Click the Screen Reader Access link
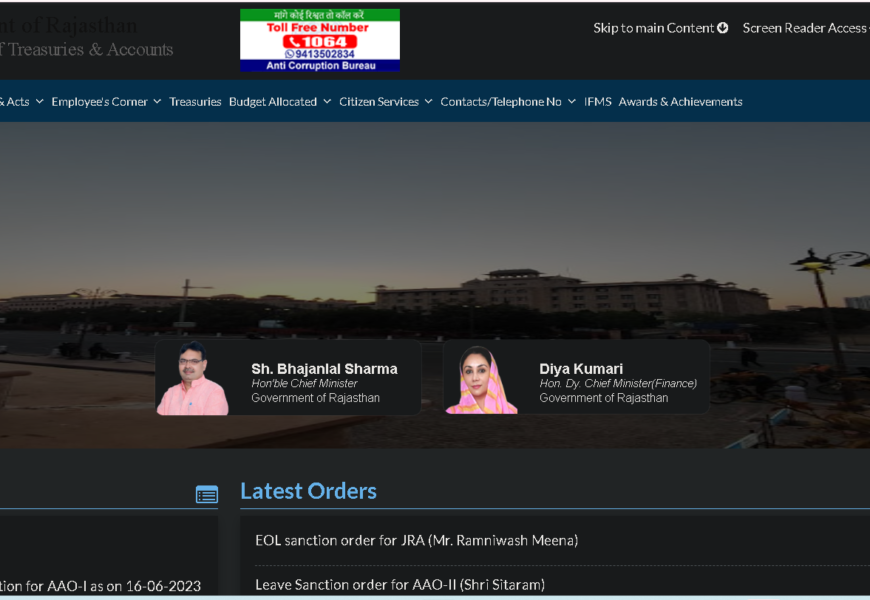Screen dimensions: 870x600 (804, 28)
